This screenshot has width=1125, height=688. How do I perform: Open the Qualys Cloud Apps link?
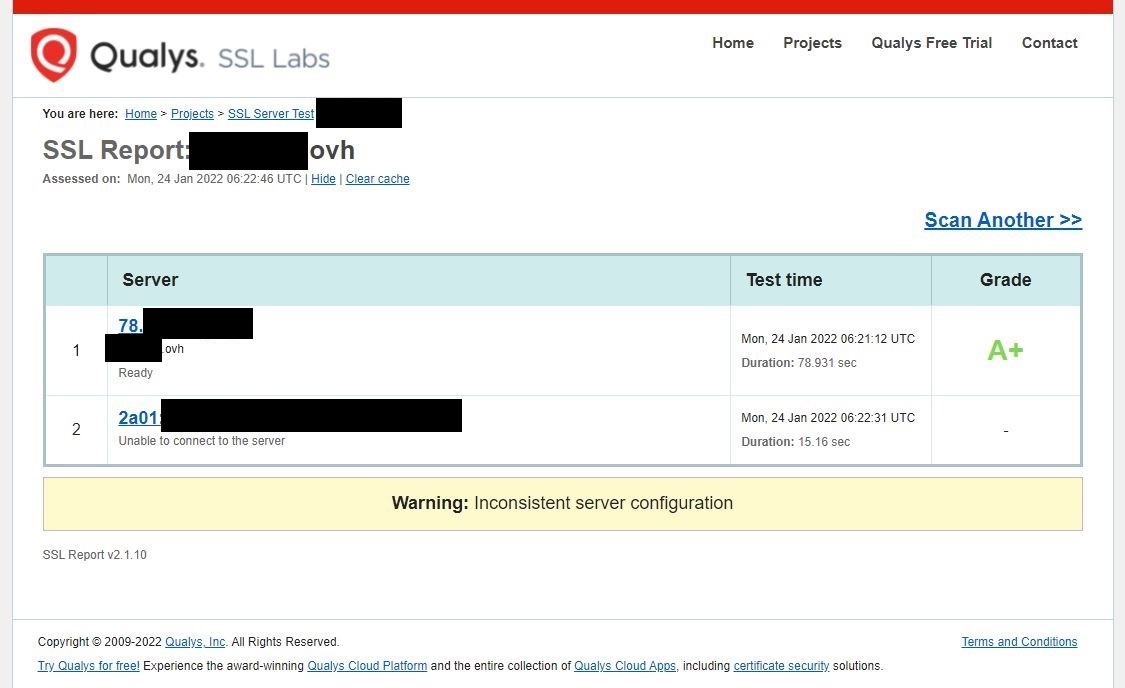pos(625,666)
